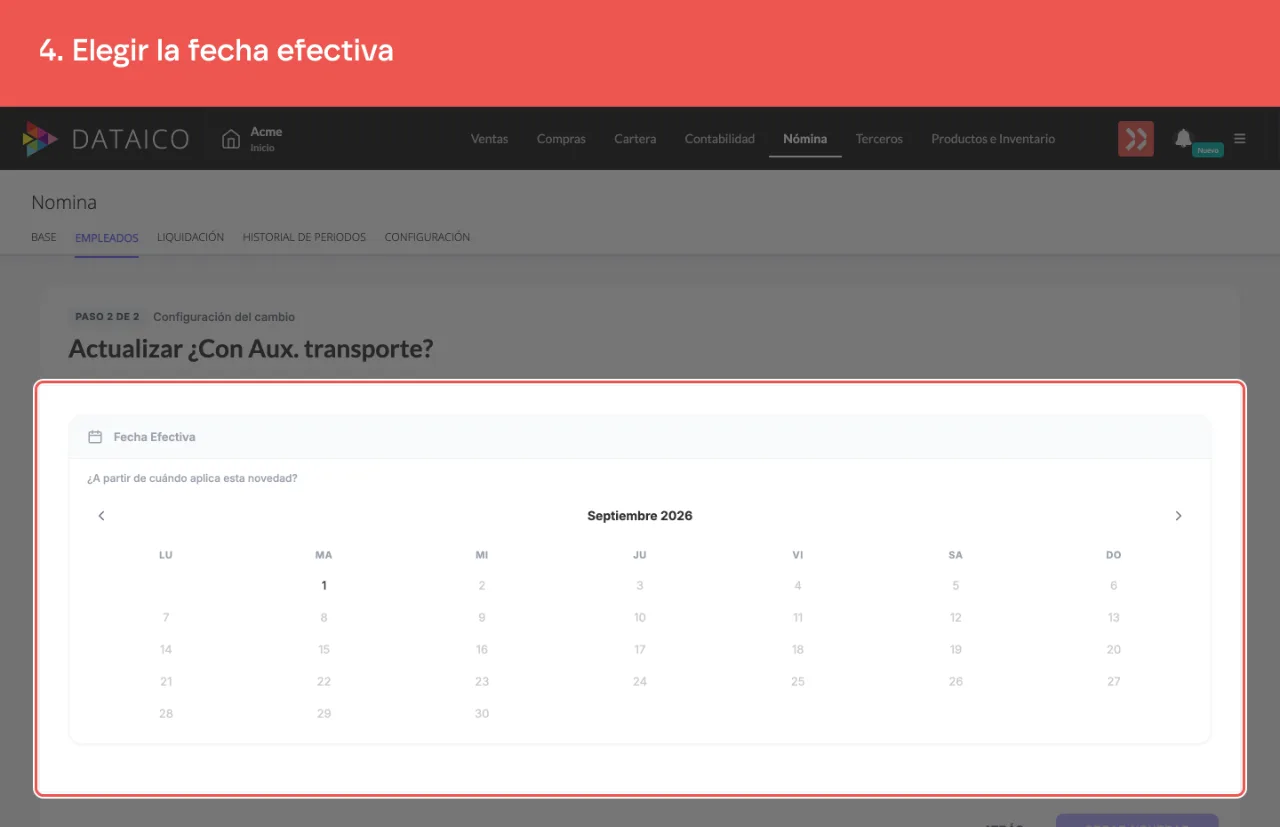Switch to the LIQUIDACIÓN tab
1280x827 pixels.
(190, 237)
